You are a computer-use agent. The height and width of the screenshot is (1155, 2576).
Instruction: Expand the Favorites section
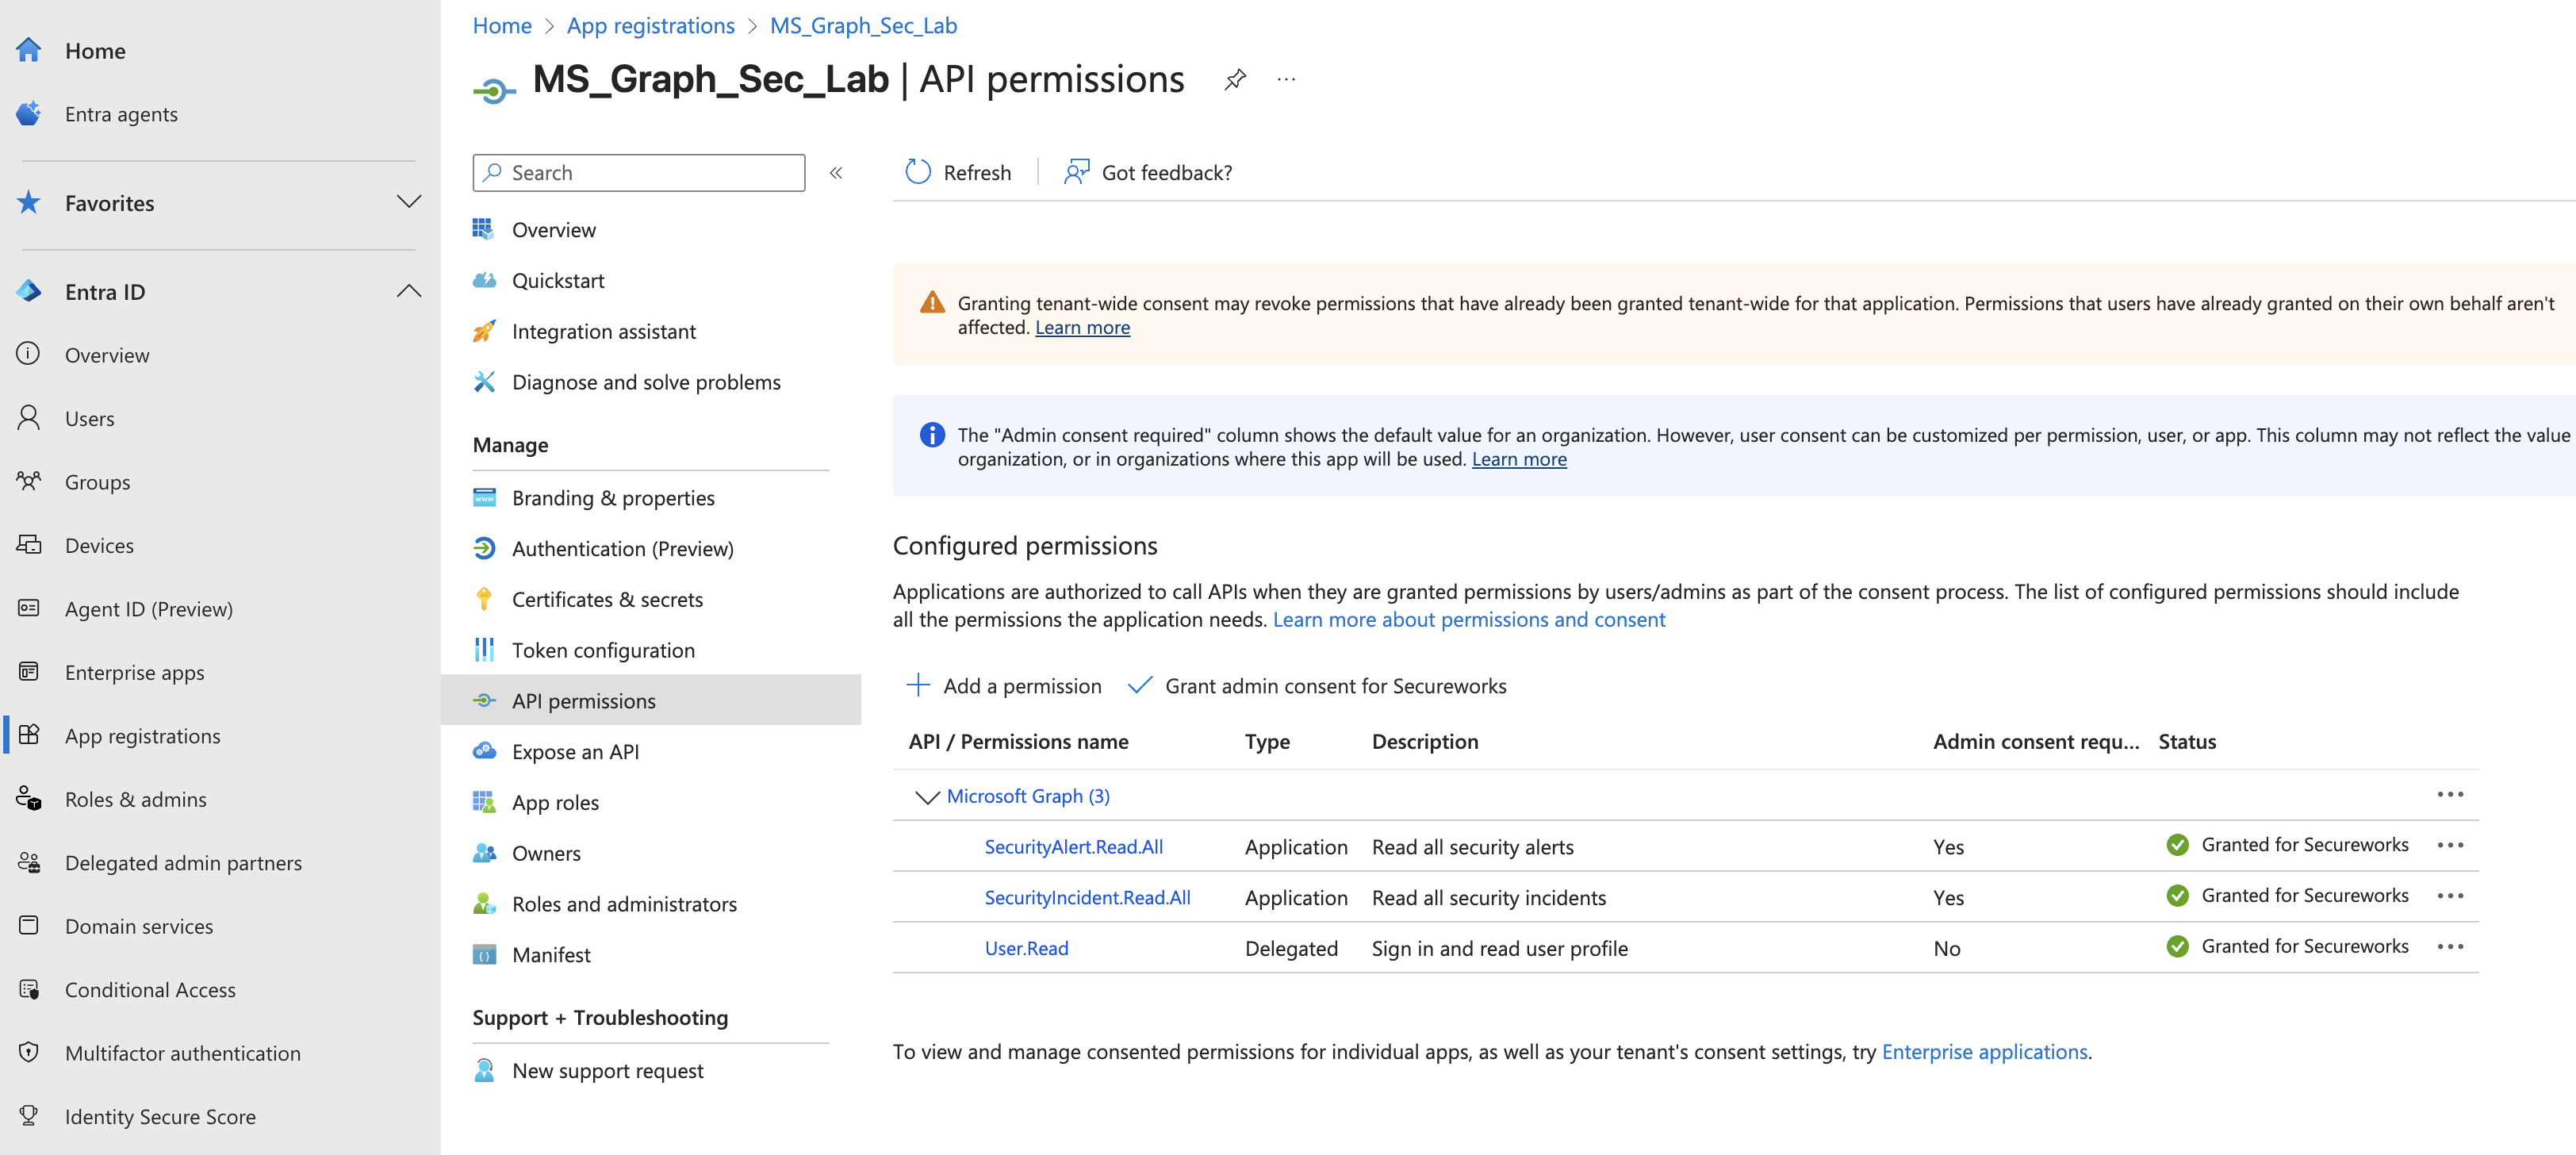[x=408, y=202]
